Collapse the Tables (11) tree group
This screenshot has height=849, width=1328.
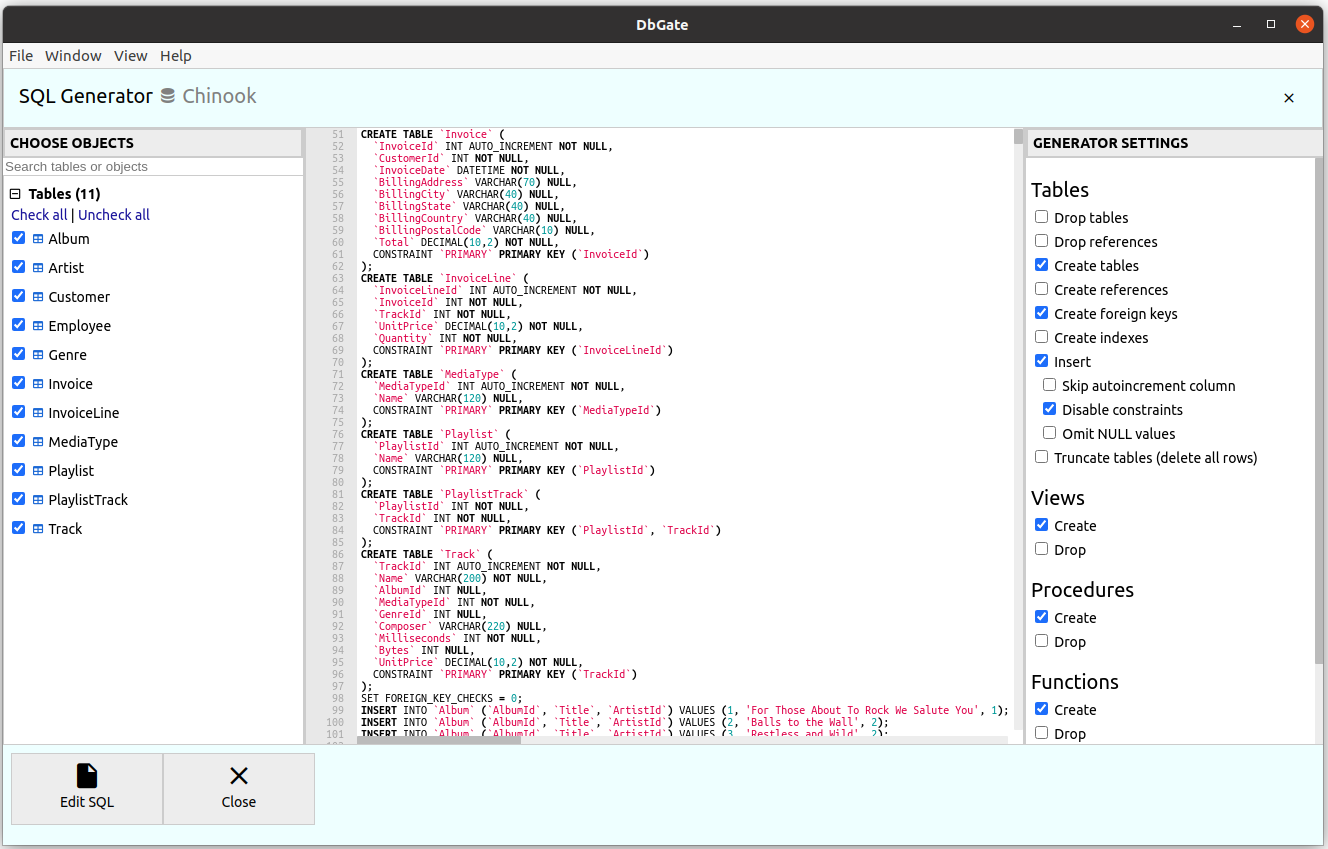tap(16, 194)
